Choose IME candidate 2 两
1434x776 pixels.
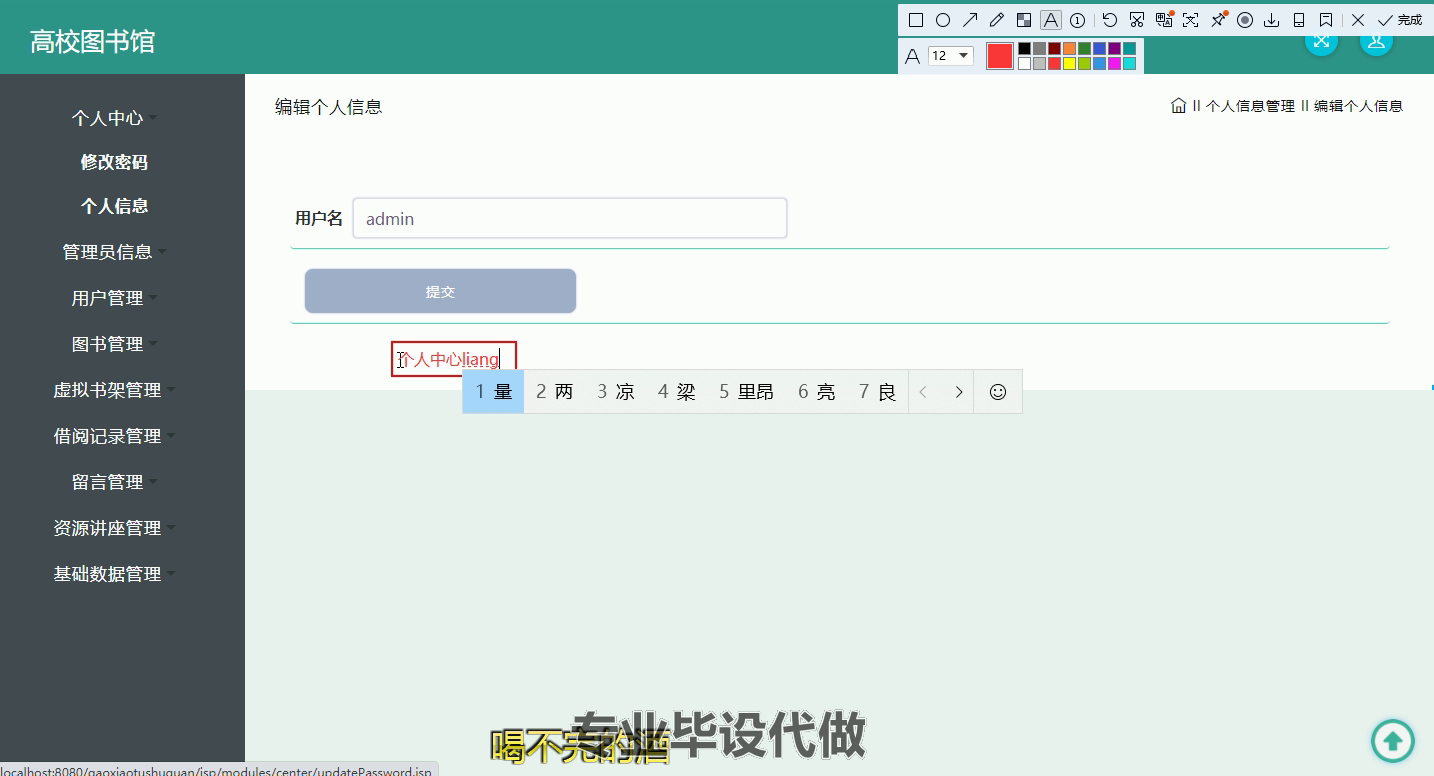[555, 392]
